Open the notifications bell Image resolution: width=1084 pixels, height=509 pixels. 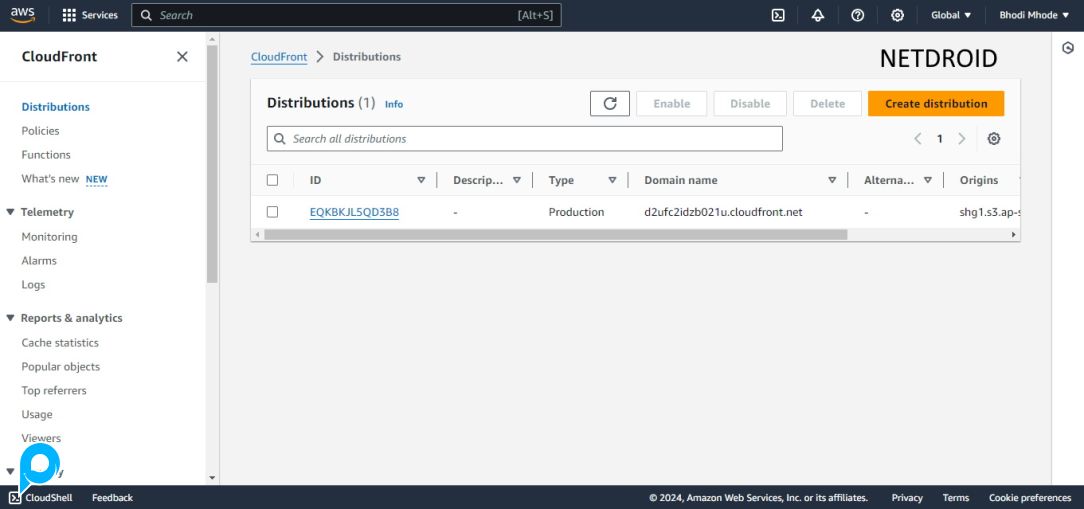818,15
